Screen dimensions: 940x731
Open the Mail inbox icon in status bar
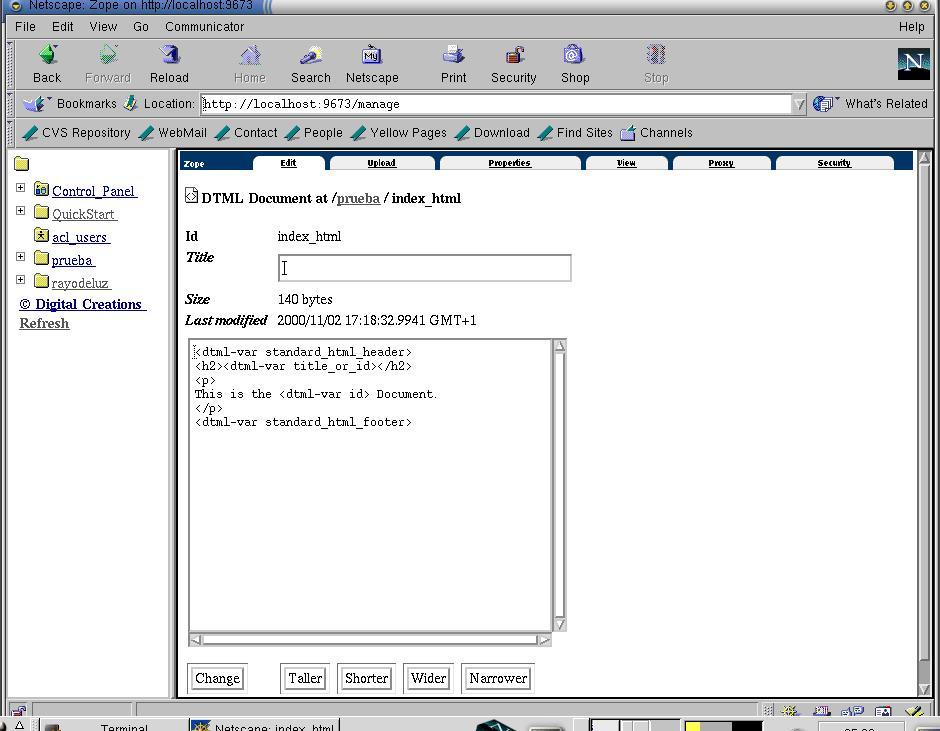[x=821, y=711]
